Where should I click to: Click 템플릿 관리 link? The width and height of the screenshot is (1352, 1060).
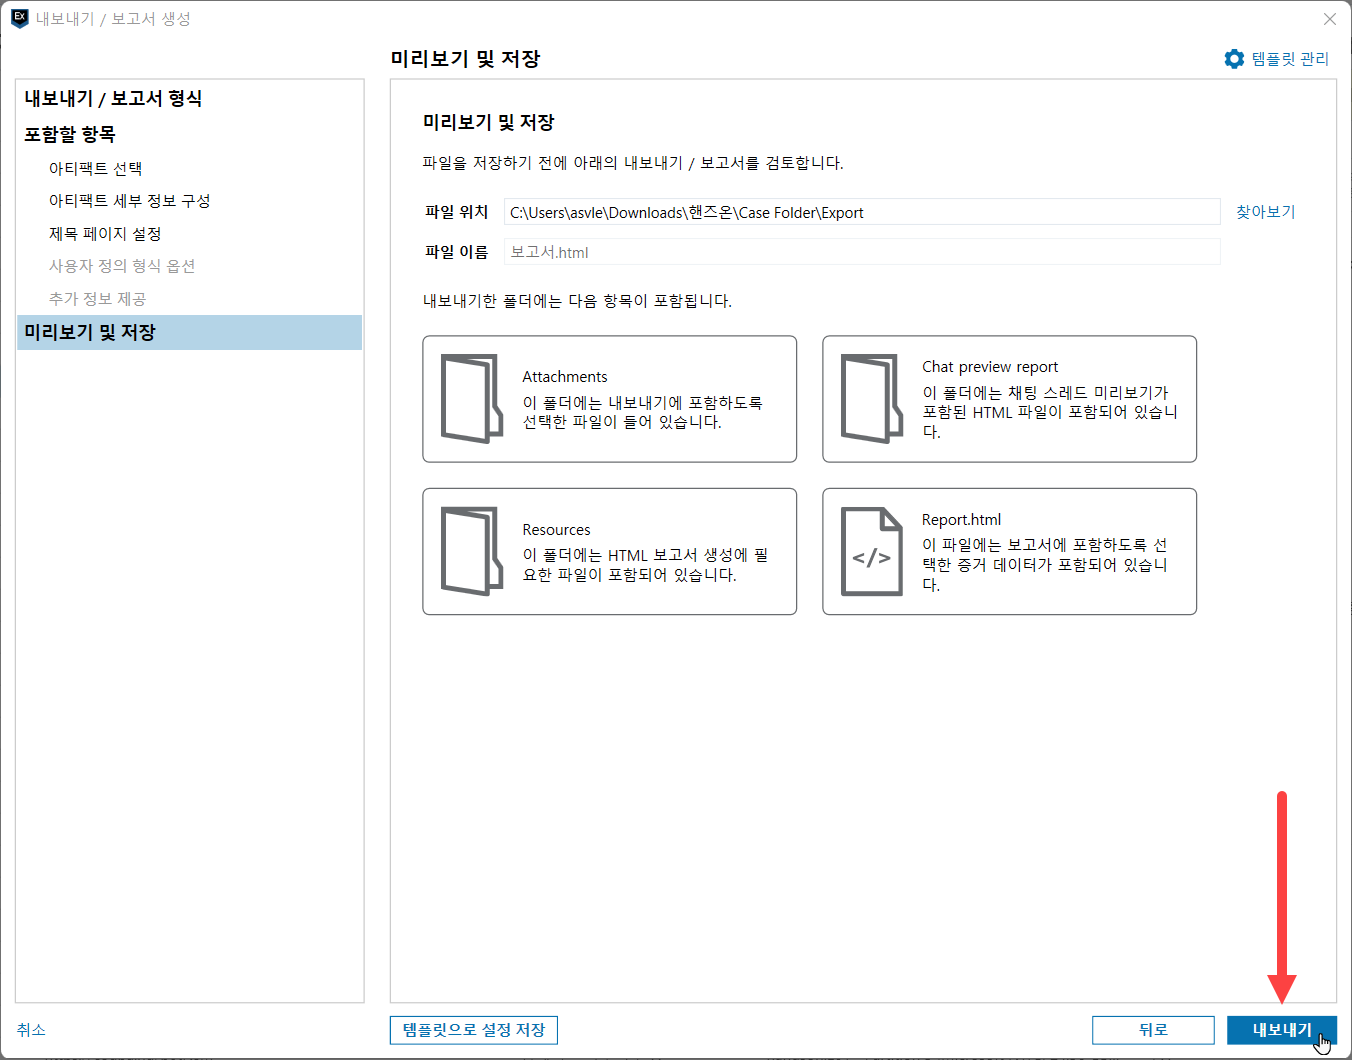[x=1290, y=59]
